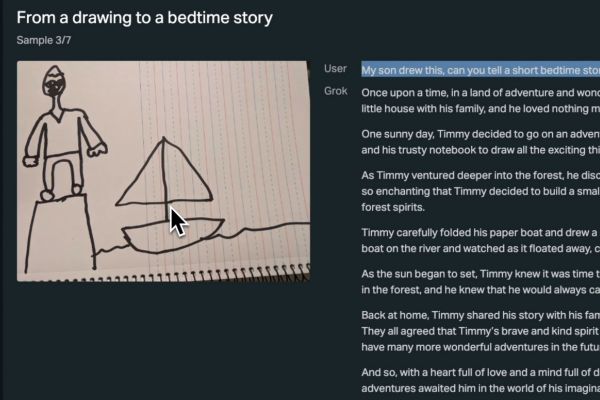Click the "One sunny day, Timmy decided" paragraph
Screen dimensions: 600x400
(x=480, y=142)
